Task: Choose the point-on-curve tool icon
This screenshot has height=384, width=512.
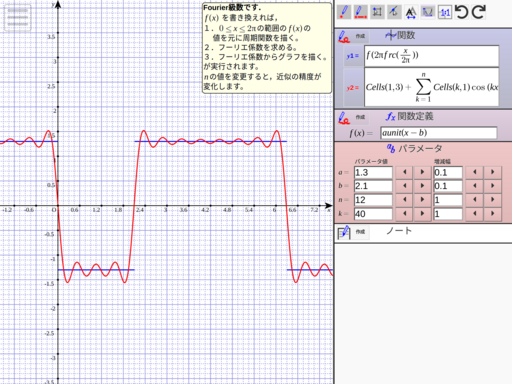Action: point(394,12)
